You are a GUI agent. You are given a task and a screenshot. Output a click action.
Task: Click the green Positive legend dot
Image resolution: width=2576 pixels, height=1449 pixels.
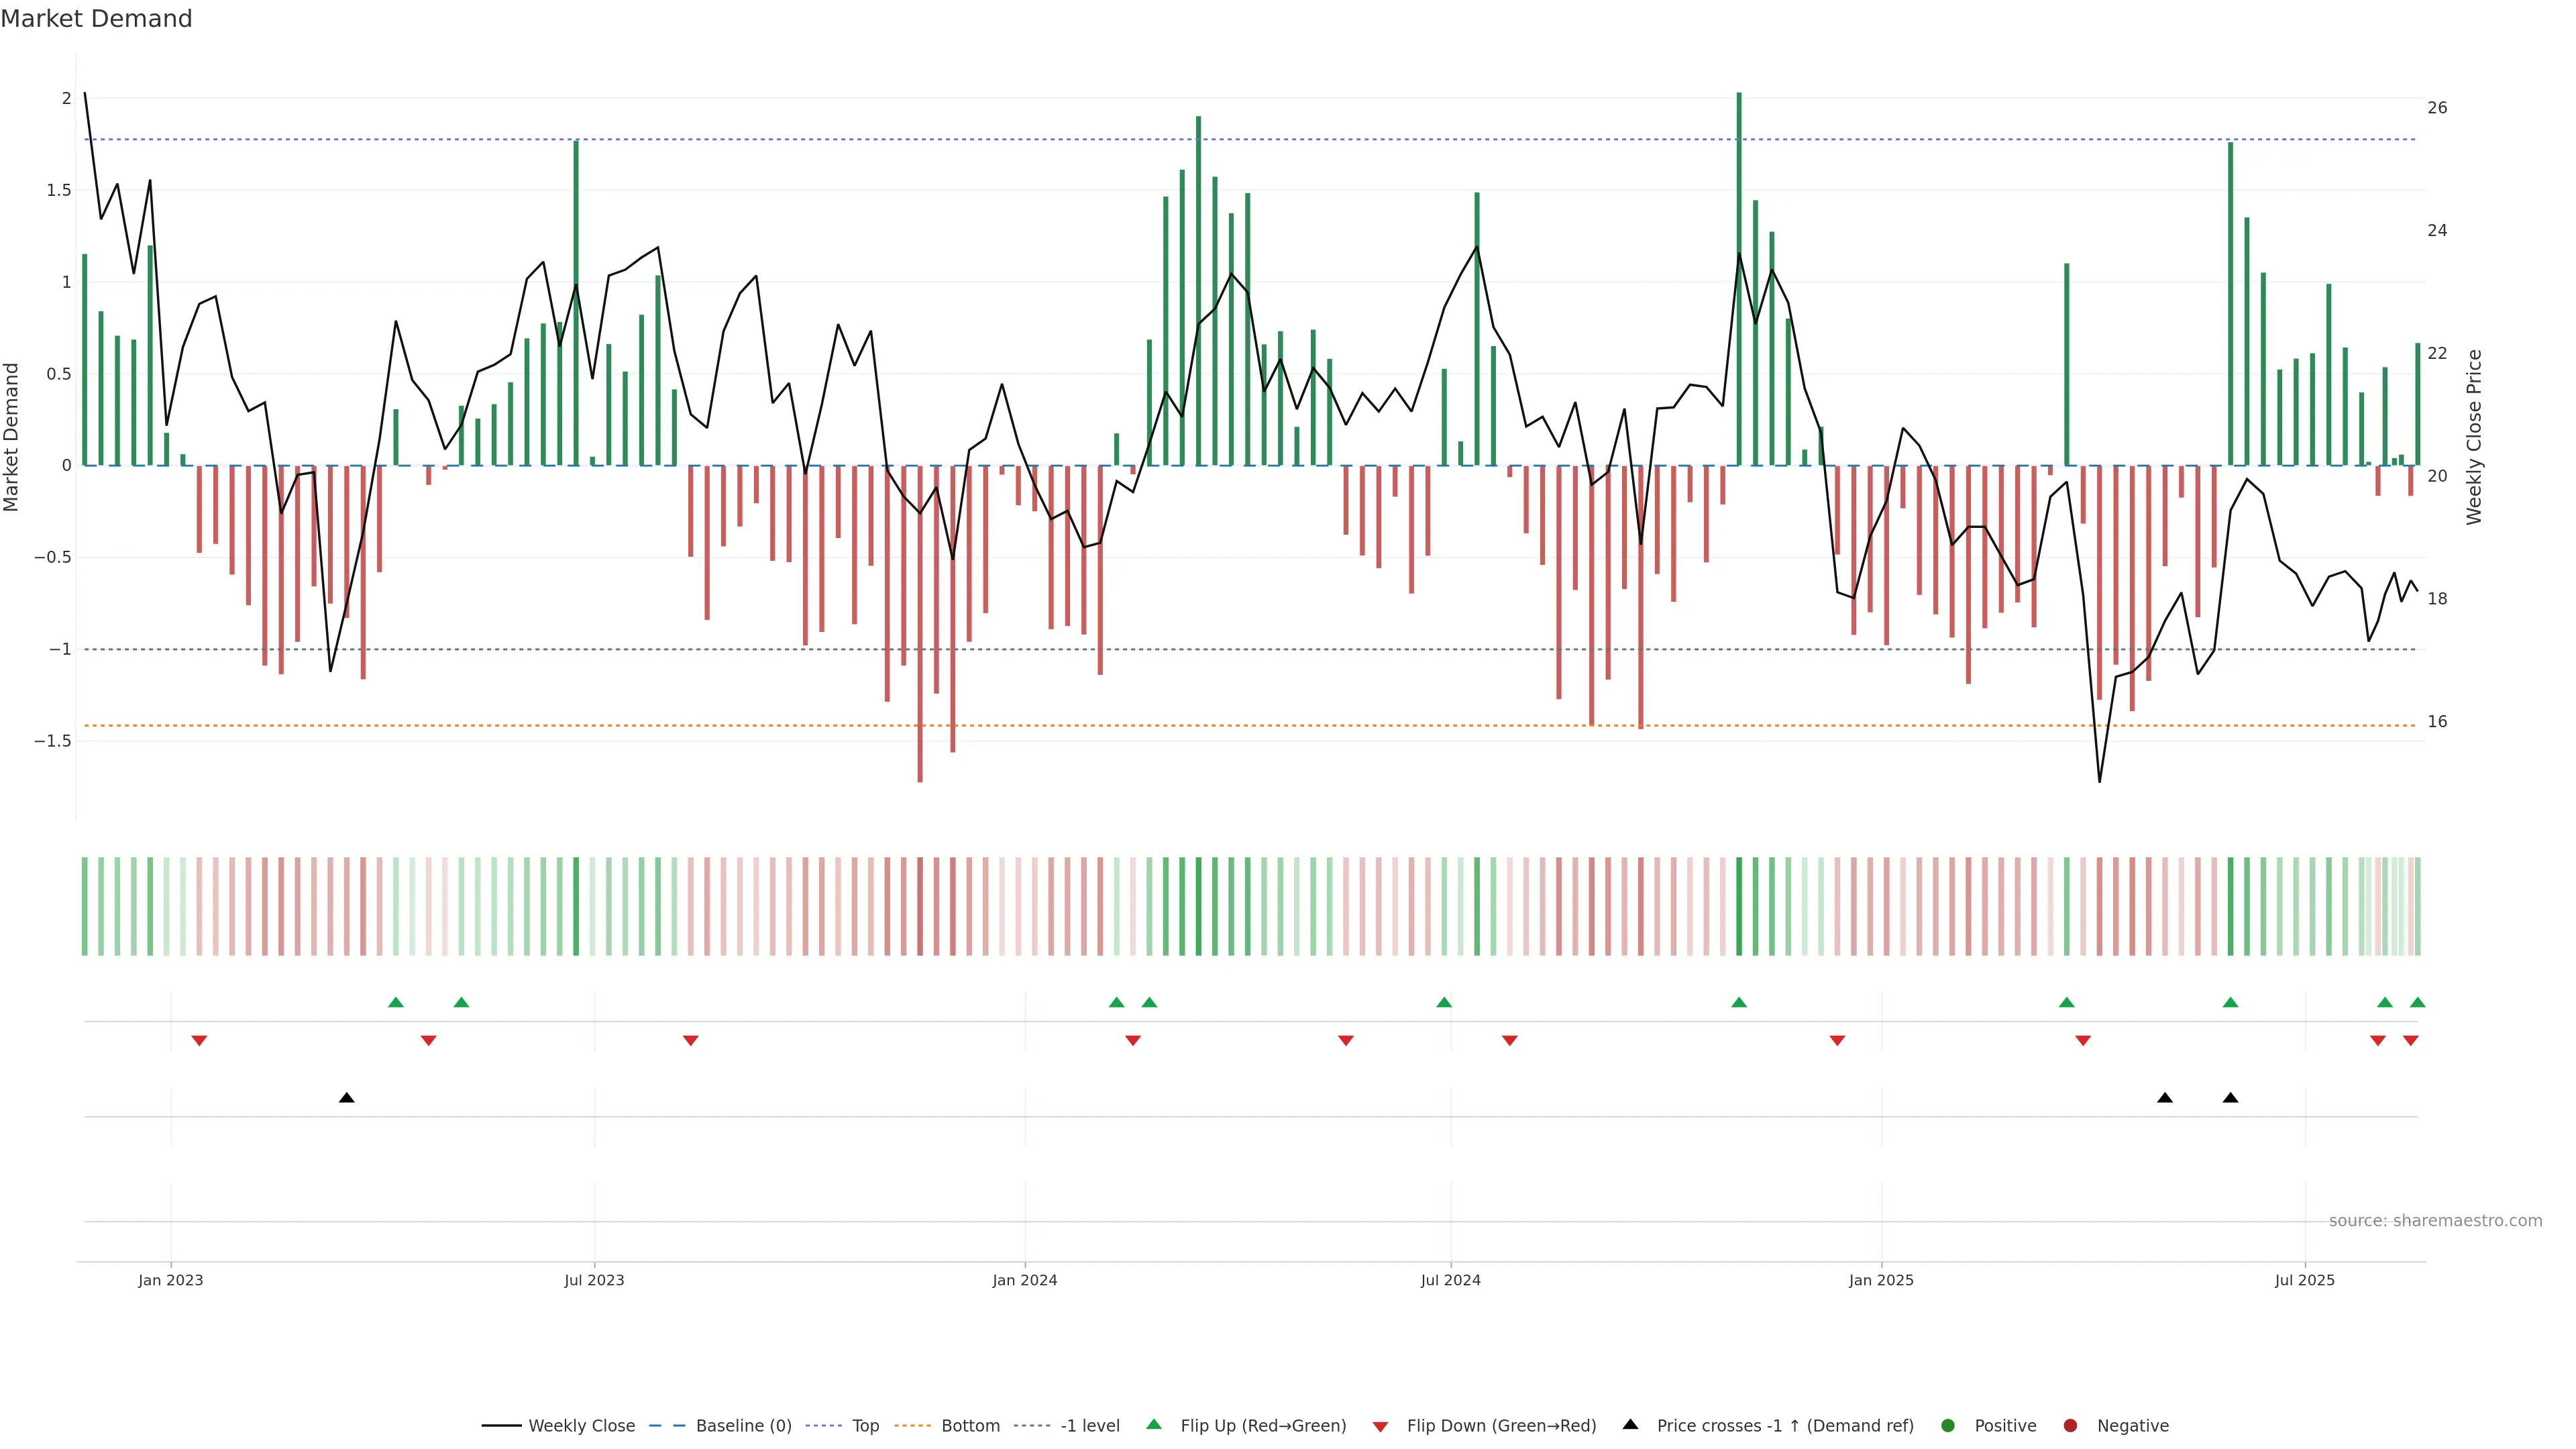1947,1426
